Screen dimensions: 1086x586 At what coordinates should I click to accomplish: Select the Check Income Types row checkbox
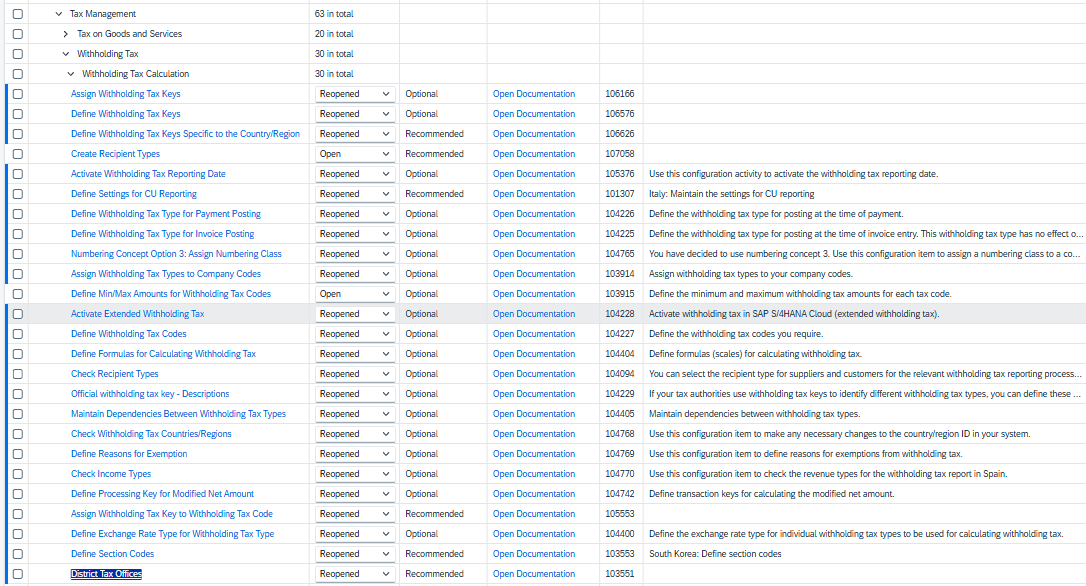click(18, 474)
